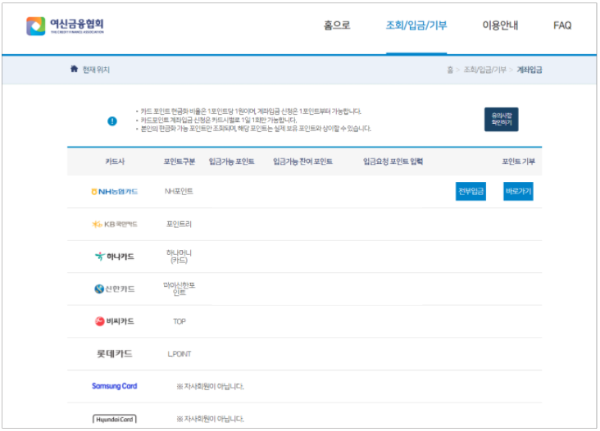
Task: Click the 하나머니(카드) cell
Action: click(x=179, y=256)
